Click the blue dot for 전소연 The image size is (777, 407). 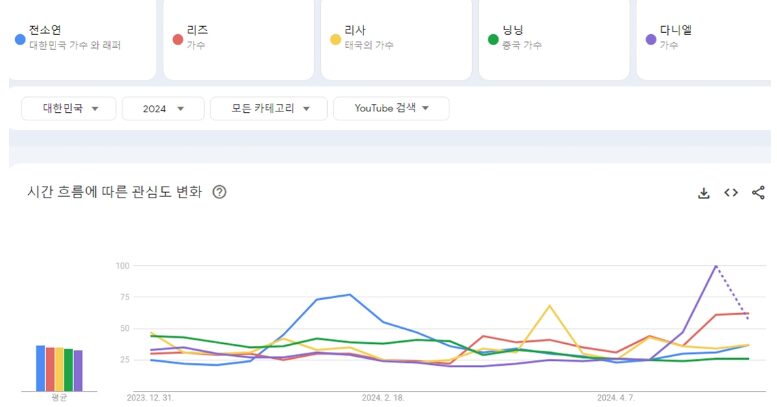point(20,39)
